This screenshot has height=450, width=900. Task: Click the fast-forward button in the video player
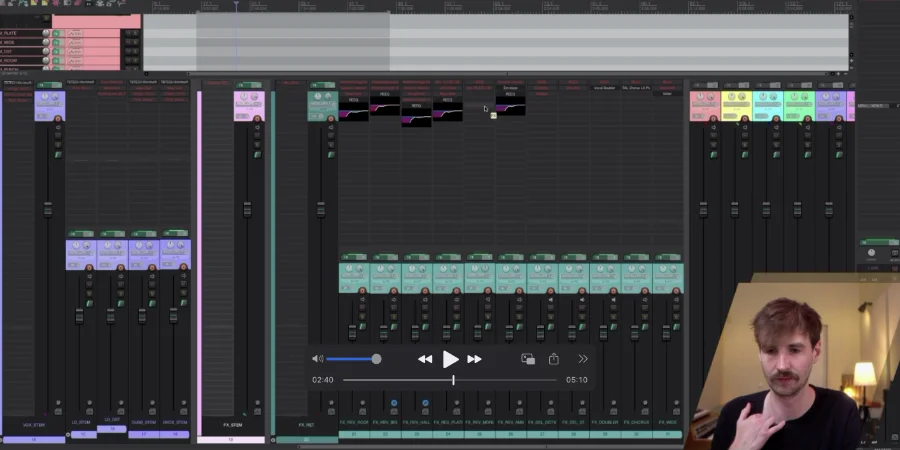474,359
